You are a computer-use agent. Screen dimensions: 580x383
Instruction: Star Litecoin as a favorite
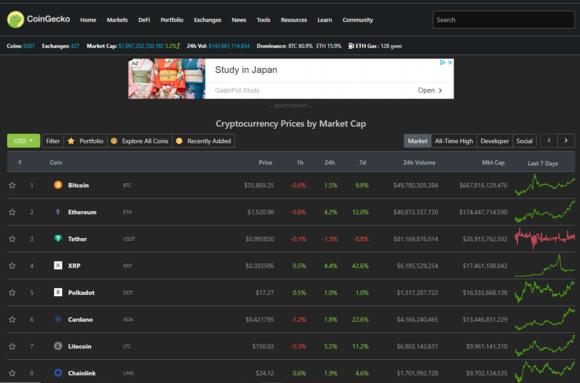point(12,346)
